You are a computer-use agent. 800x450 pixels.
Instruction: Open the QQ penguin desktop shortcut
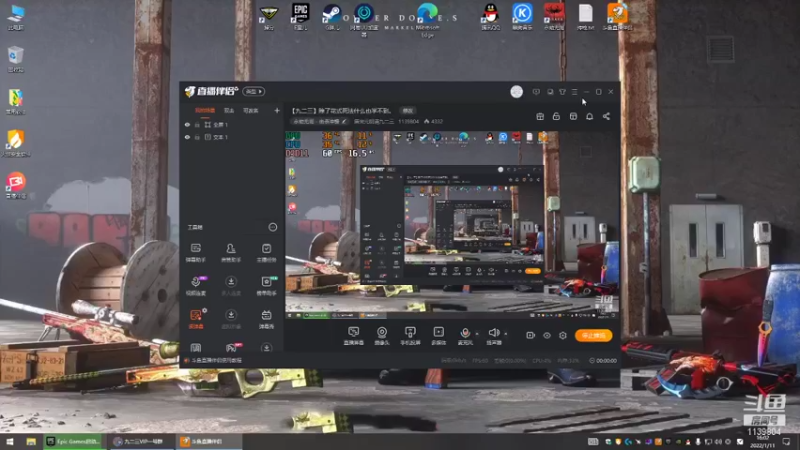point(490,17)
